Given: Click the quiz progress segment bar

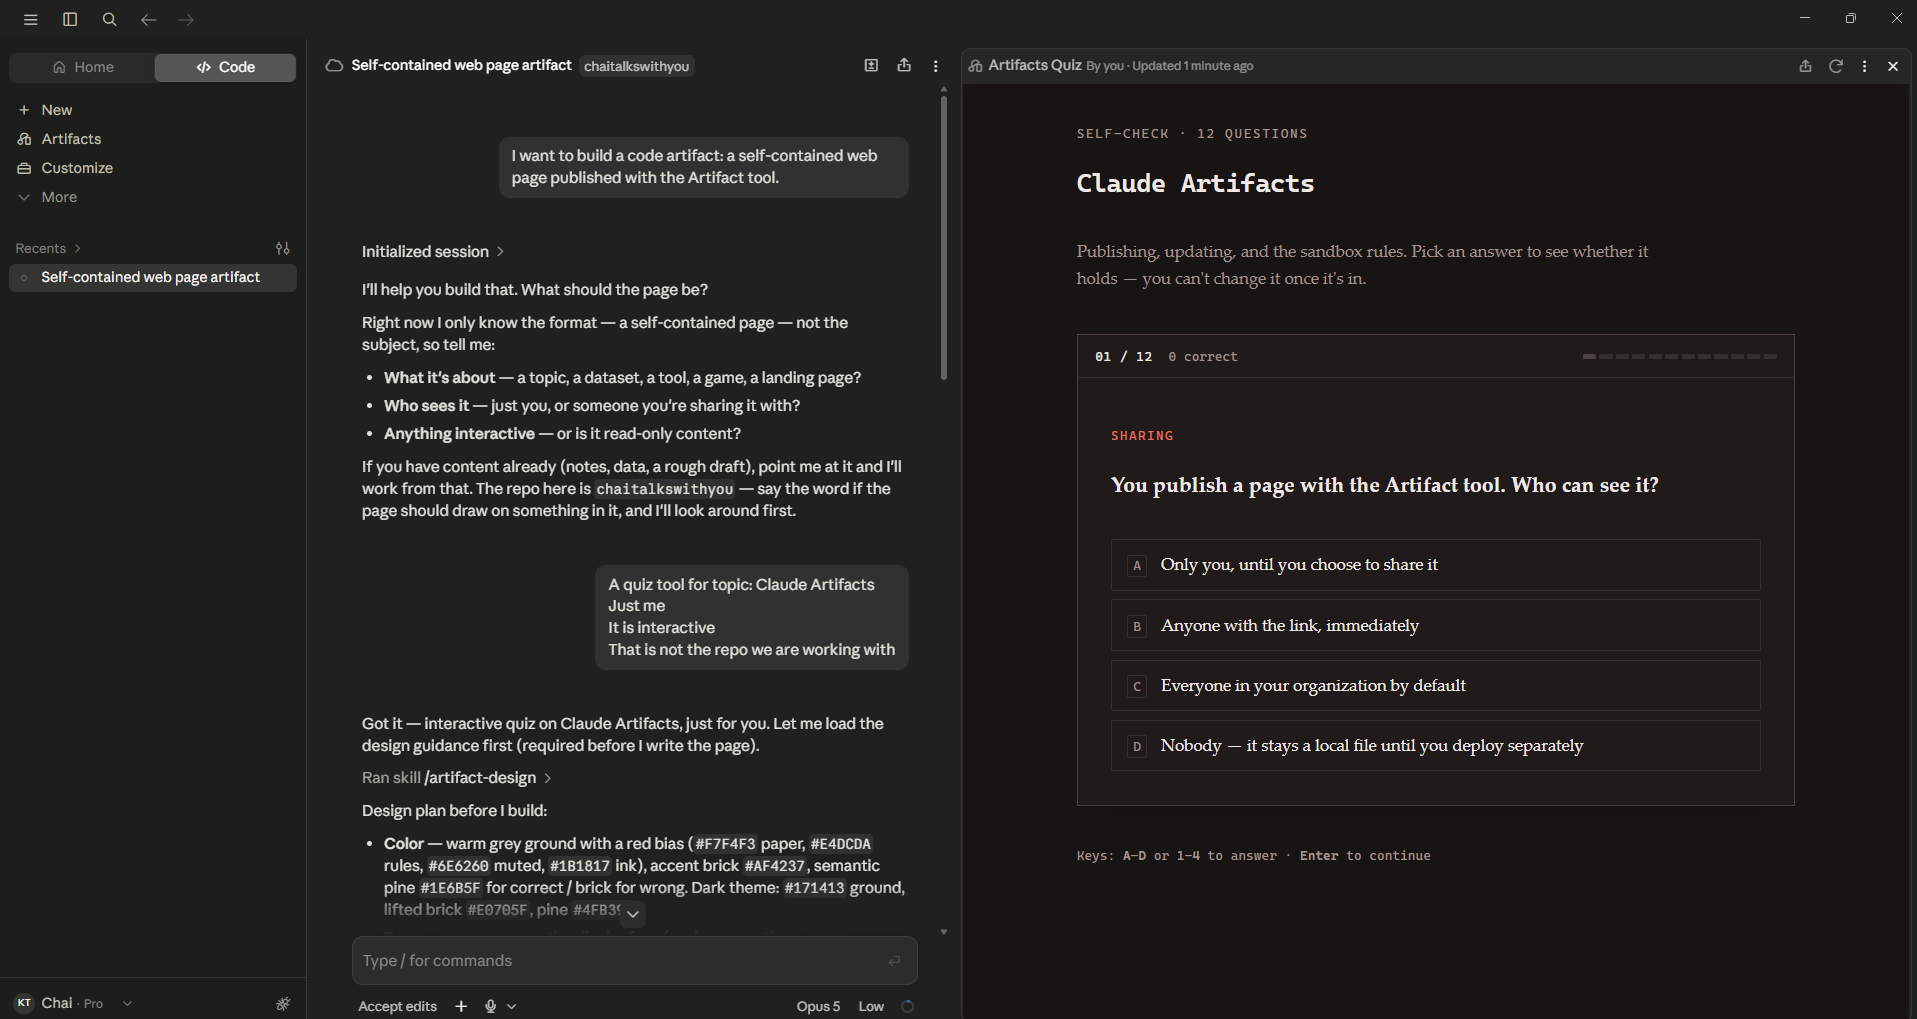Looking at the screenshot, I should click(x=1679, y=356).
